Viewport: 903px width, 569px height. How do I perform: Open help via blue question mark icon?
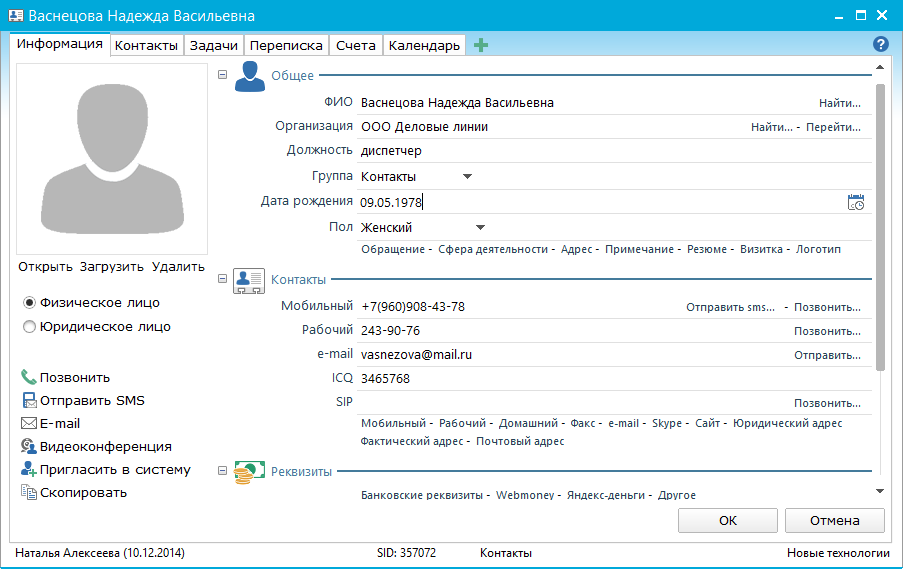[881, 44]
